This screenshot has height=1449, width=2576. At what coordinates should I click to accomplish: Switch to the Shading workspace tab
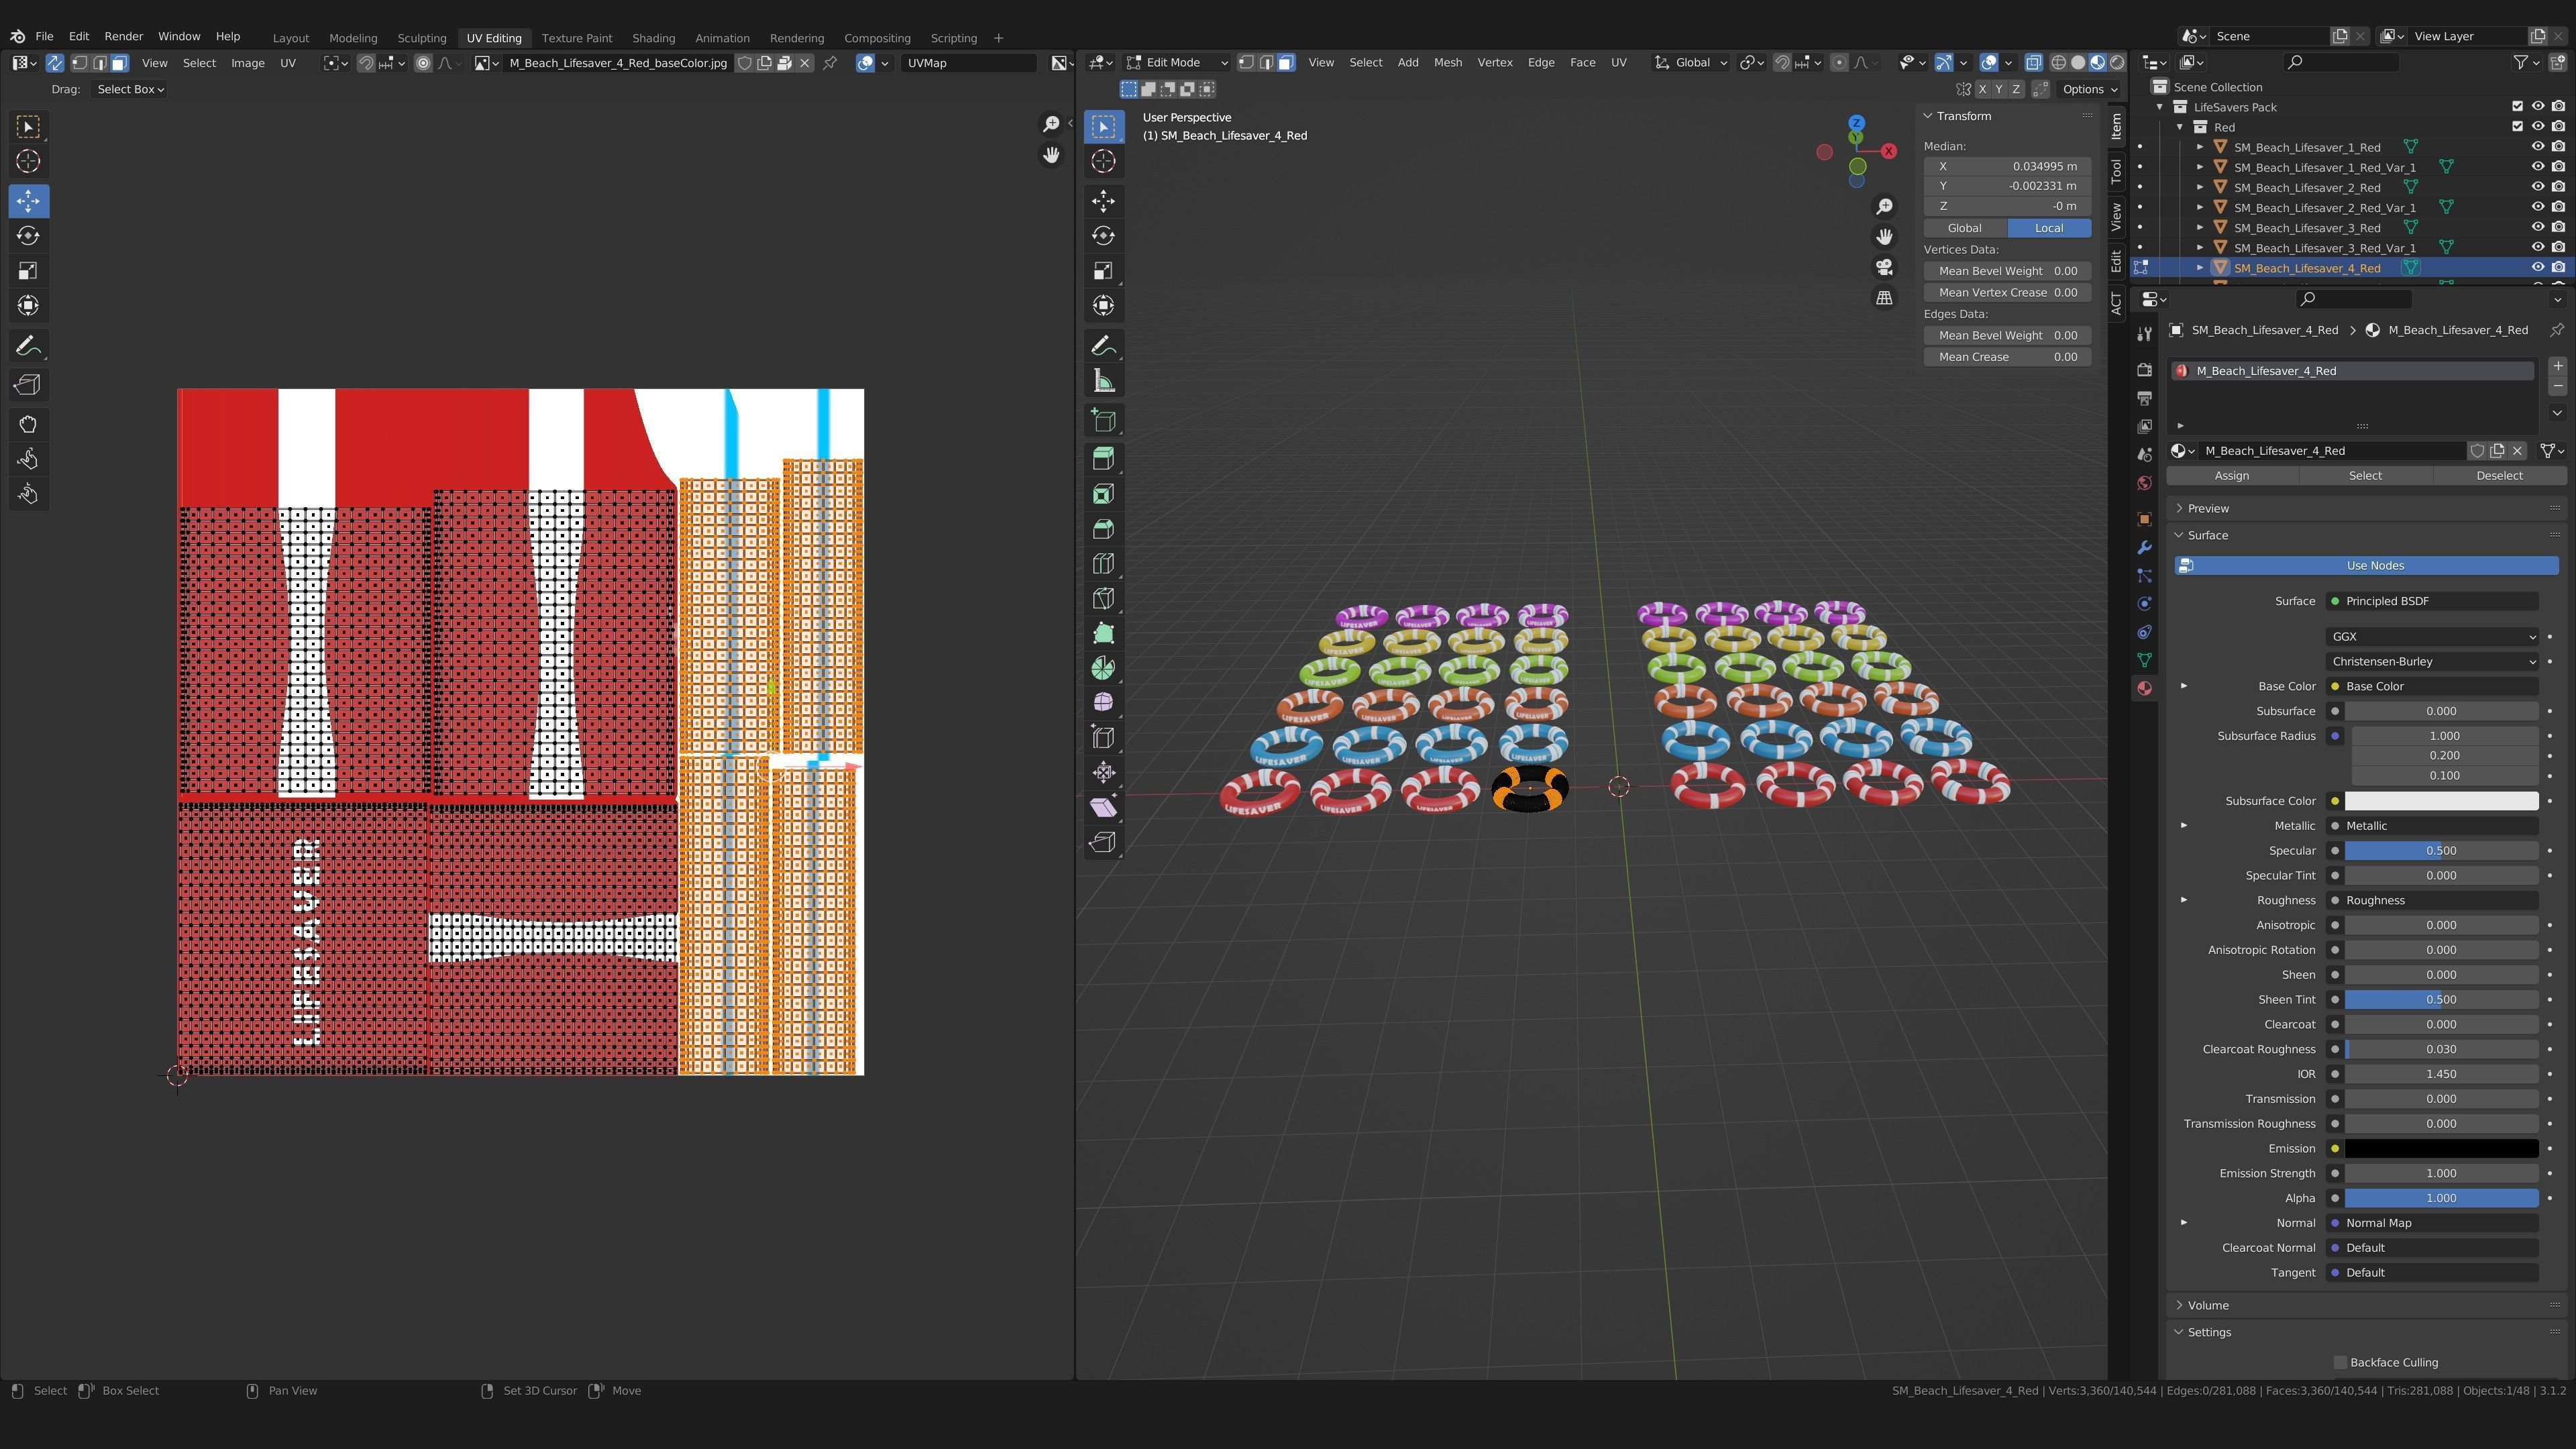[653, 38]
